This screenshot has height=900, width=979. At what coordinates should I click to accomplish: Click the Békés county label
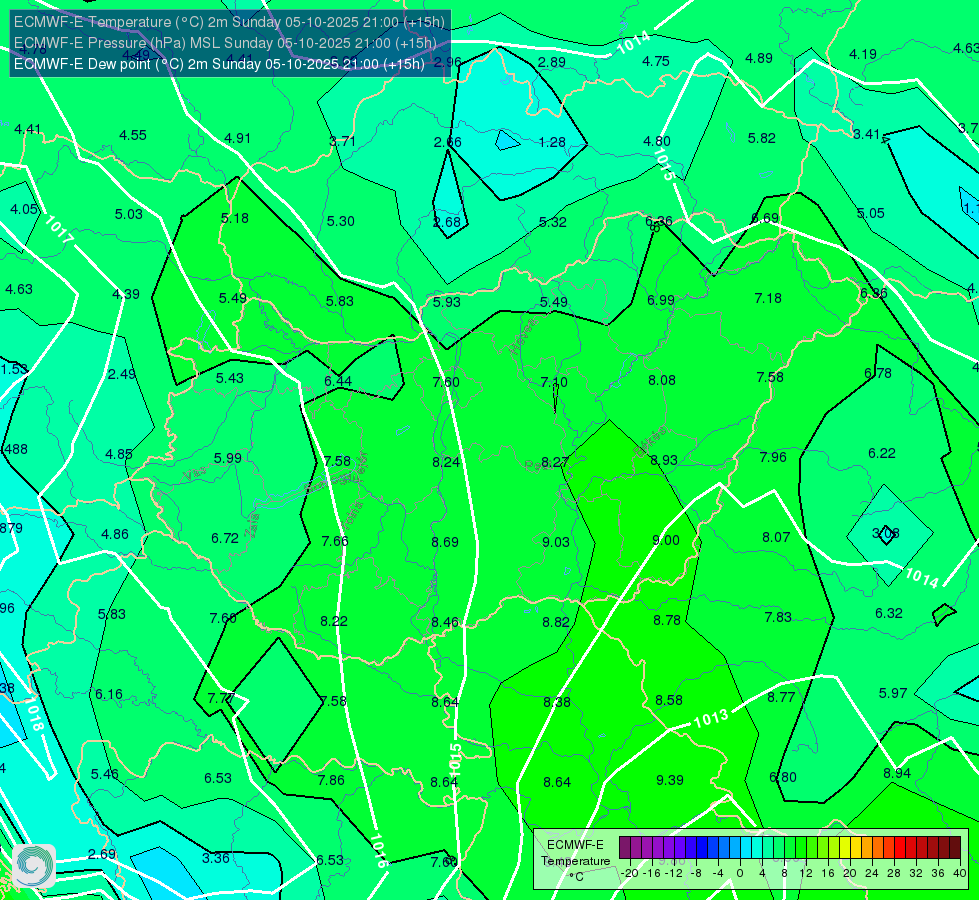pos(651,442)
